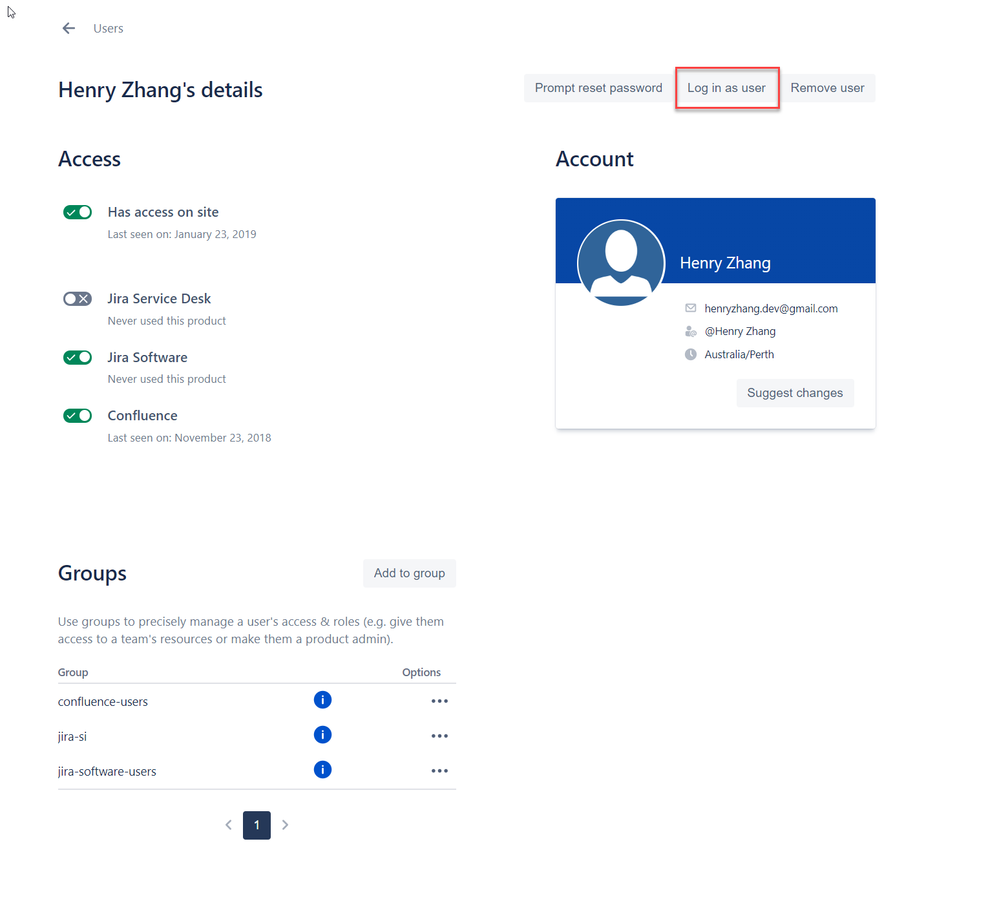Click the @Henry Zhang mention text
The image size is (999, 920).
[740, 331]
